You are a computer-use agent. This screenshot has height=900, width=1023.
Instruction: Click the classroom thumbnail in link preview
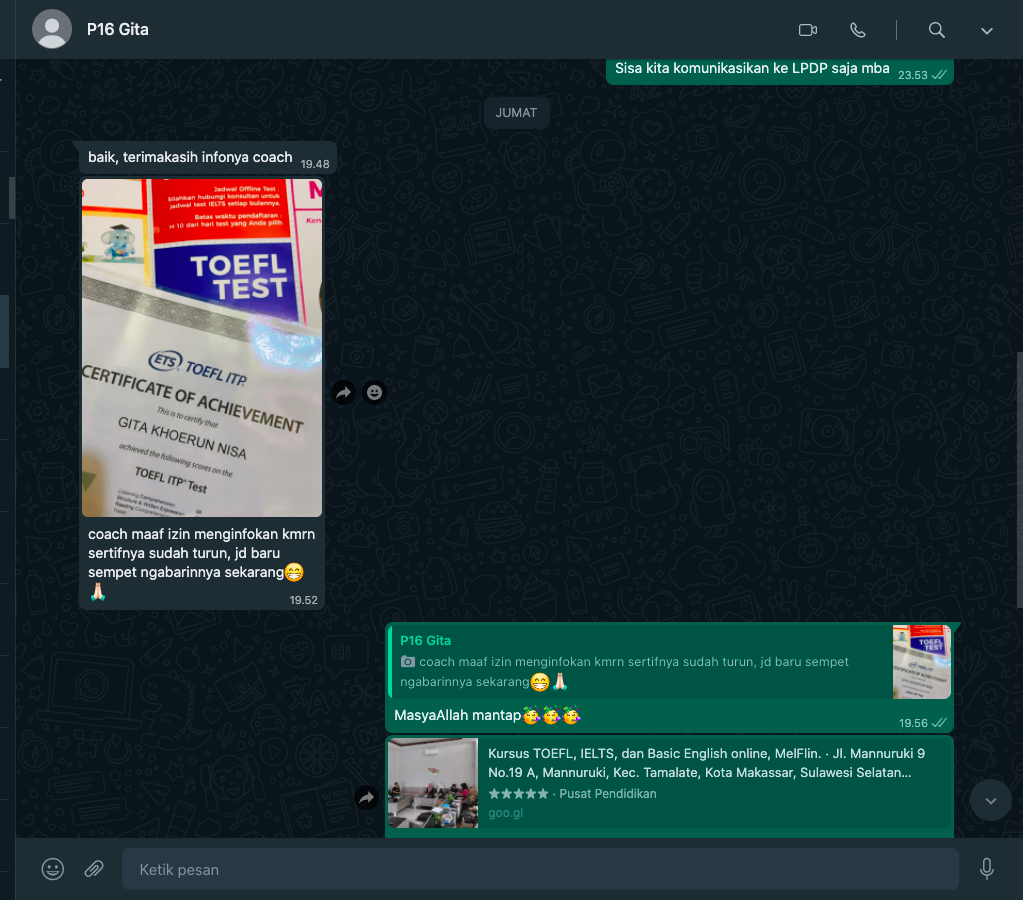tap(433, 783)
